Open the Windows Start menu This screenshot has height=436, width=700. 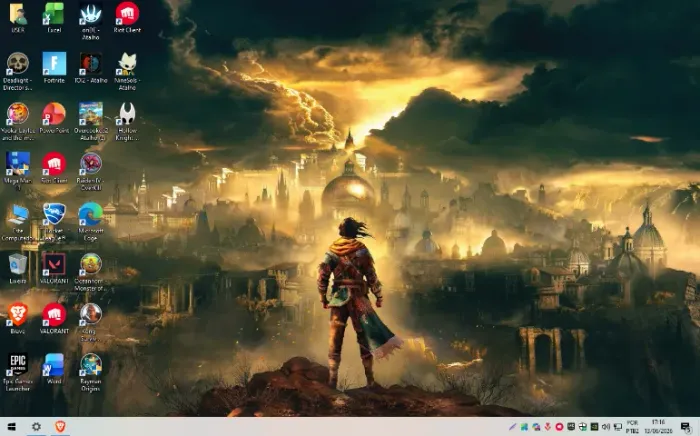pos(12,427)
